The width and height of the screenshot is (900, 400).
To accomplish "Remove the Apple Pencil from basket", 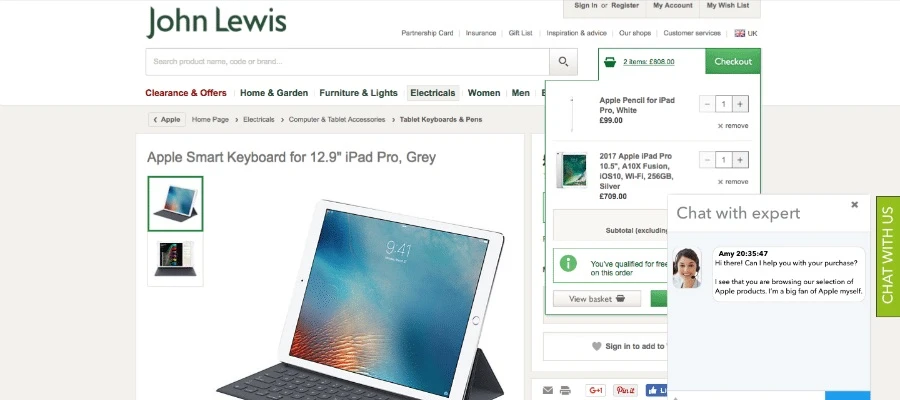I will click(733, 126).
